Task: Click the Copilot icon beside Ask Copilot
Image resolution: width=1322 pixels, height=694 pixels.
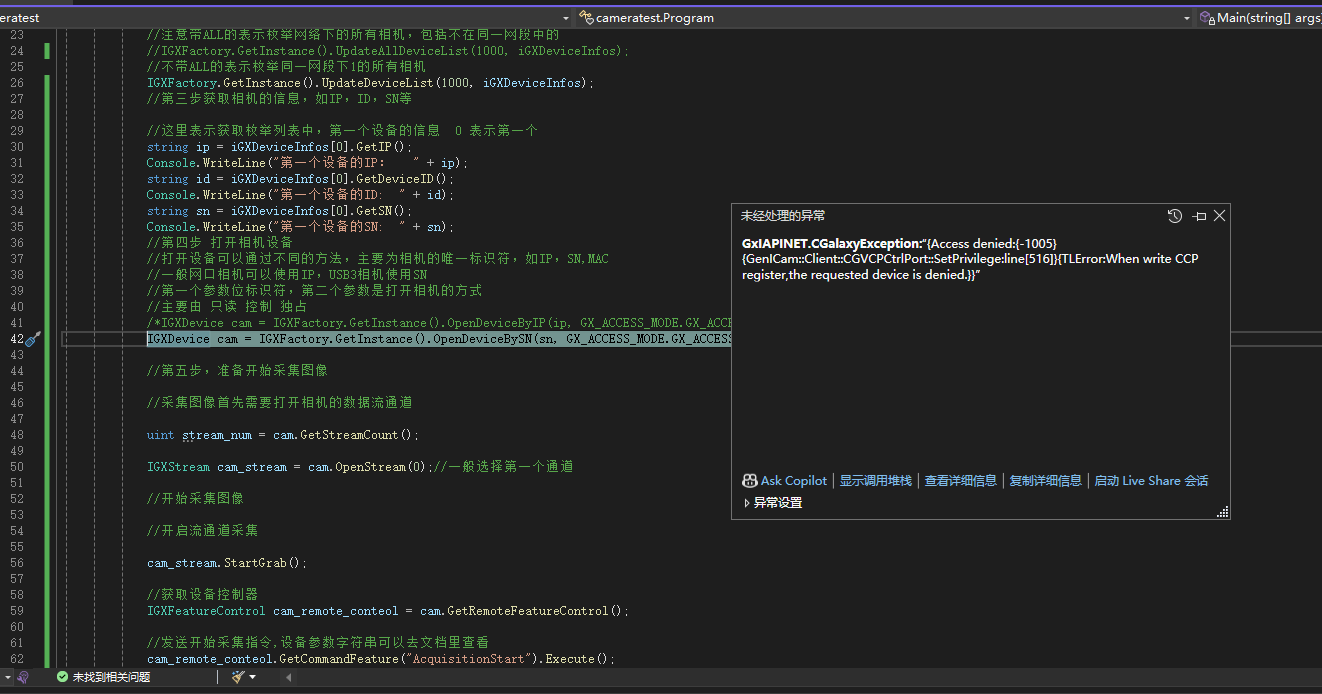Action: (x=749, y=481)
